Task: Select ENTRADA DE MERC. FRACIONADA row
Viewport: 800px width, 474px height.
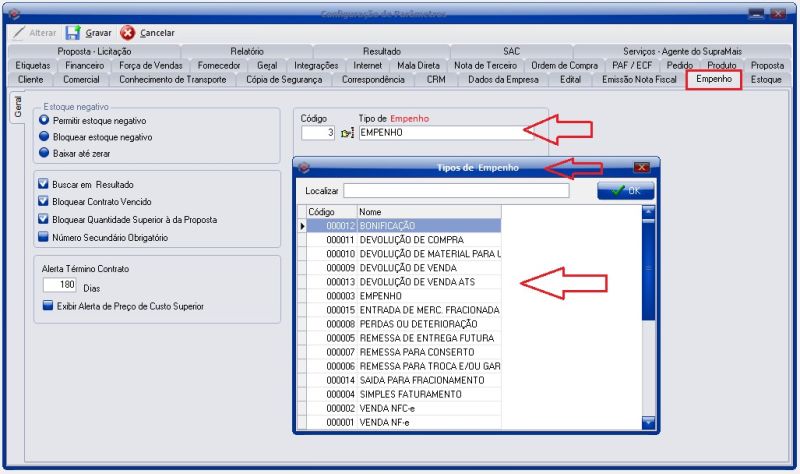Action: pos(404,310)
